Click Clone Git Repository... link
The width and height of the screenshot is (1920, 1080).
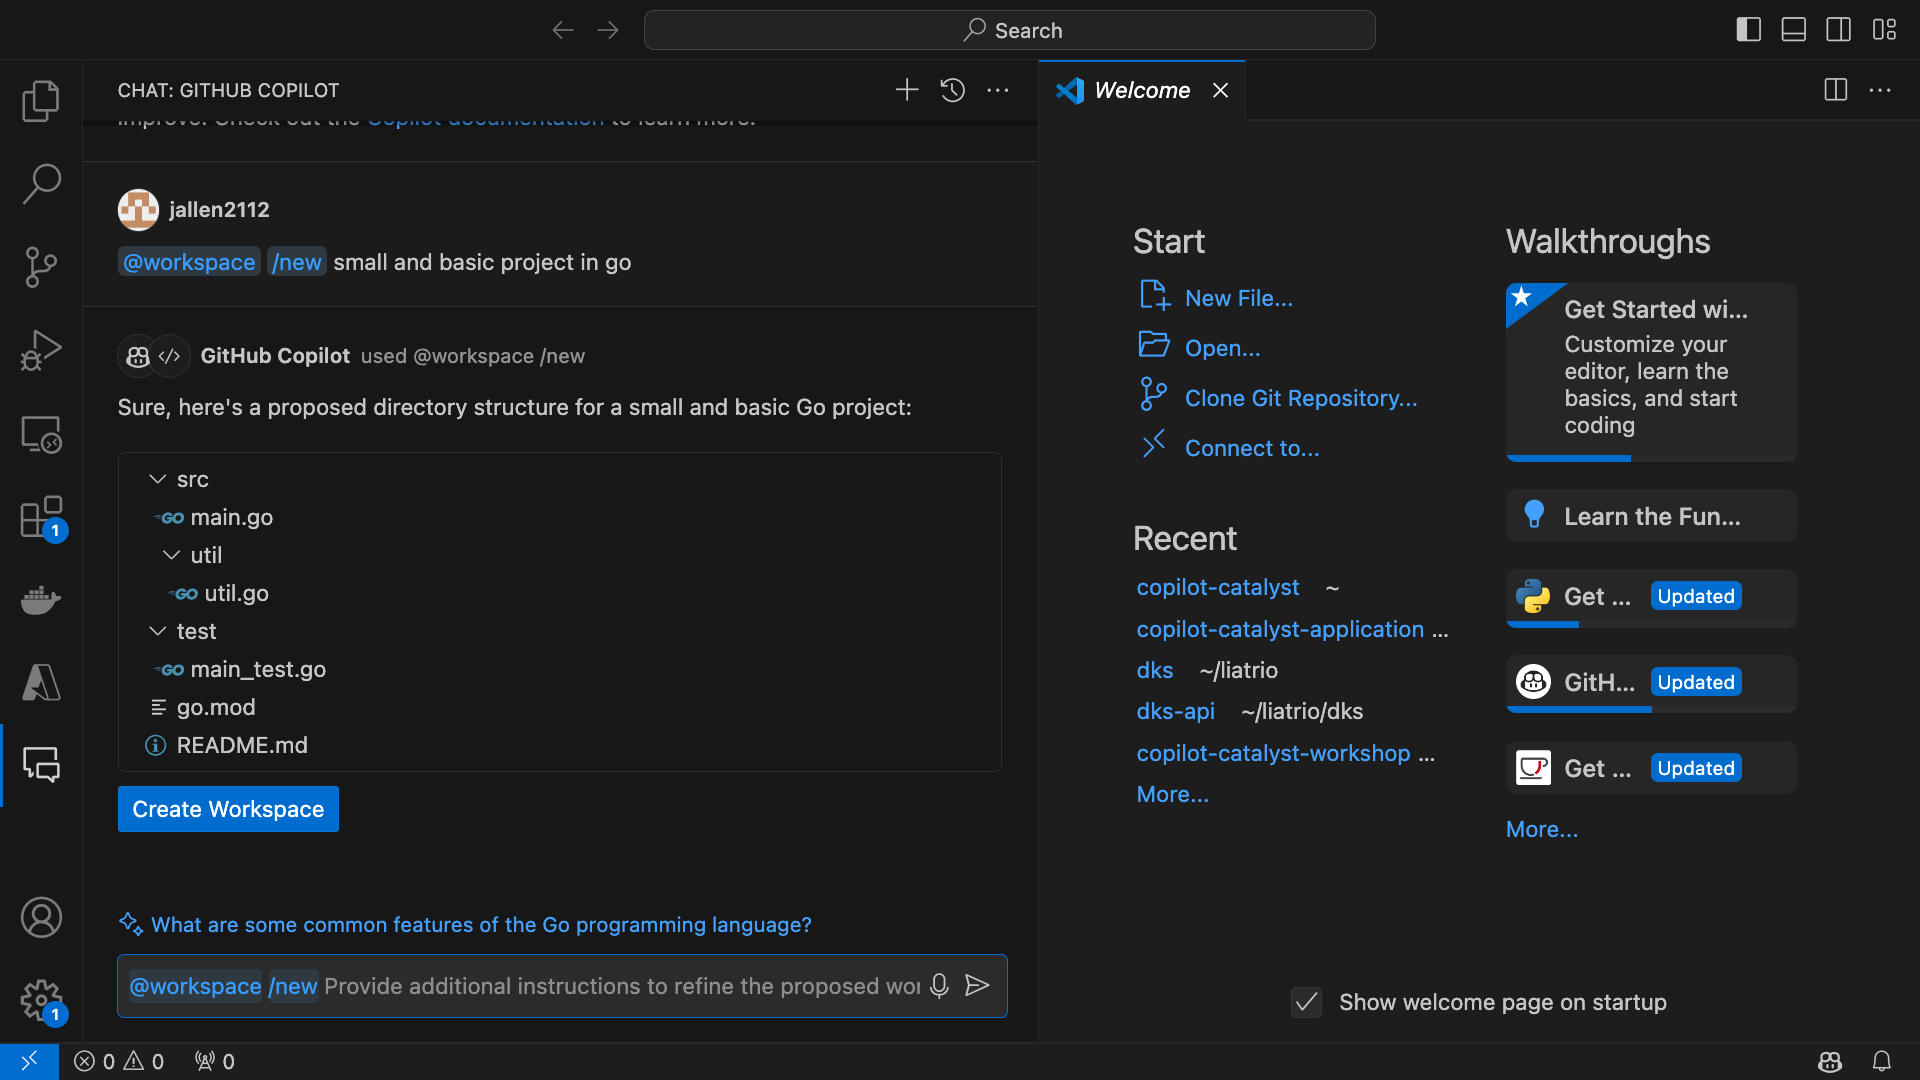1301,398
